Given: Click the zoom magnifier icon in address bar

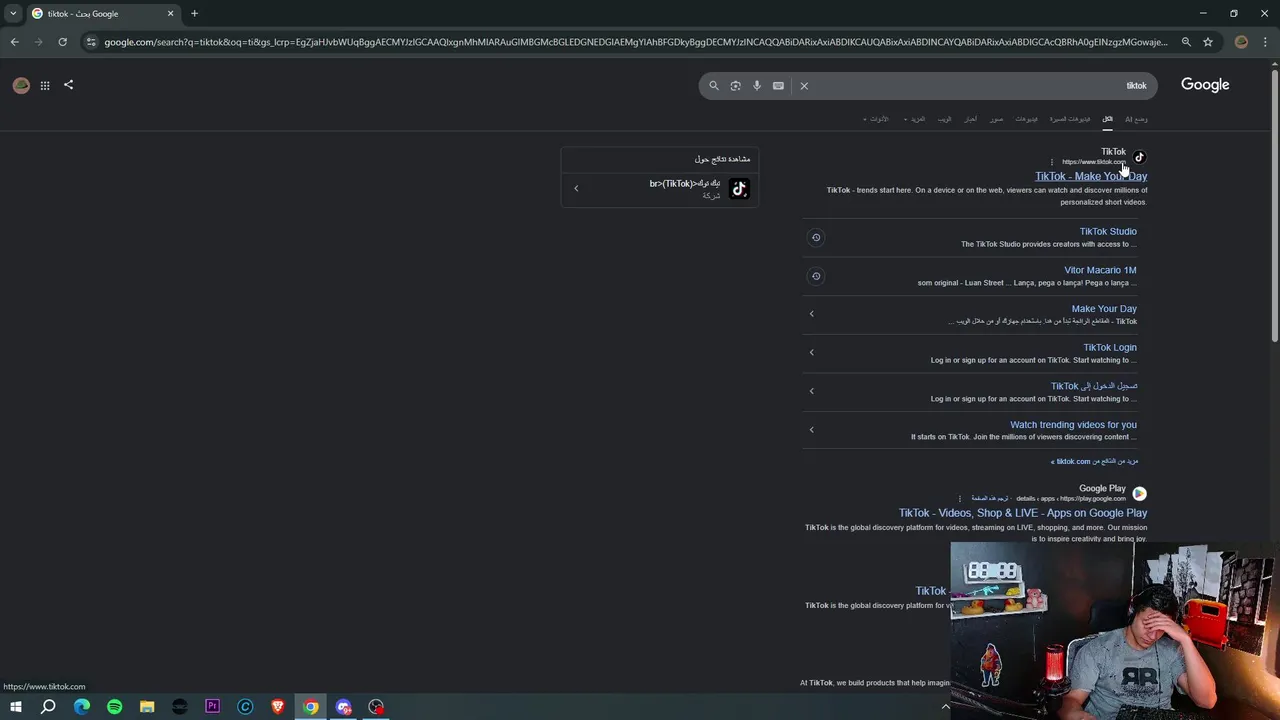Looking at the screenshot, I should click(1186, 42).
